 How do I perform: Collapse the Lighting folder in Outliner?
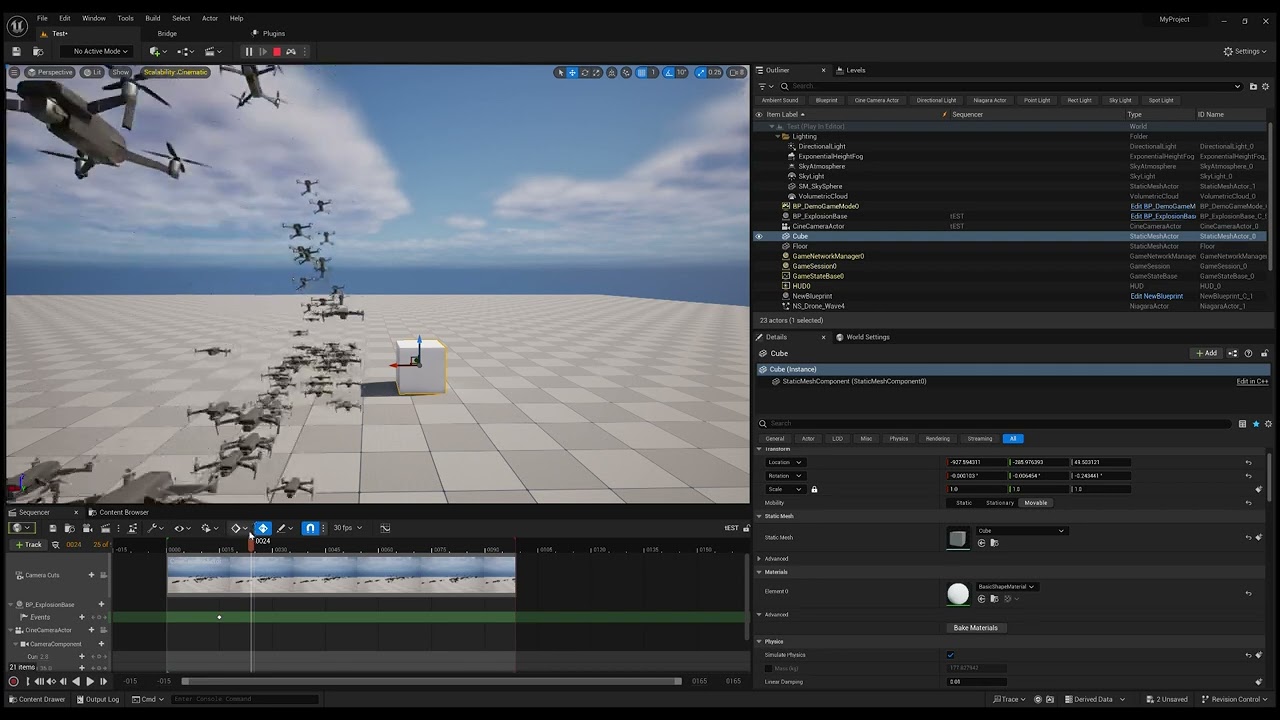[778, 136]
